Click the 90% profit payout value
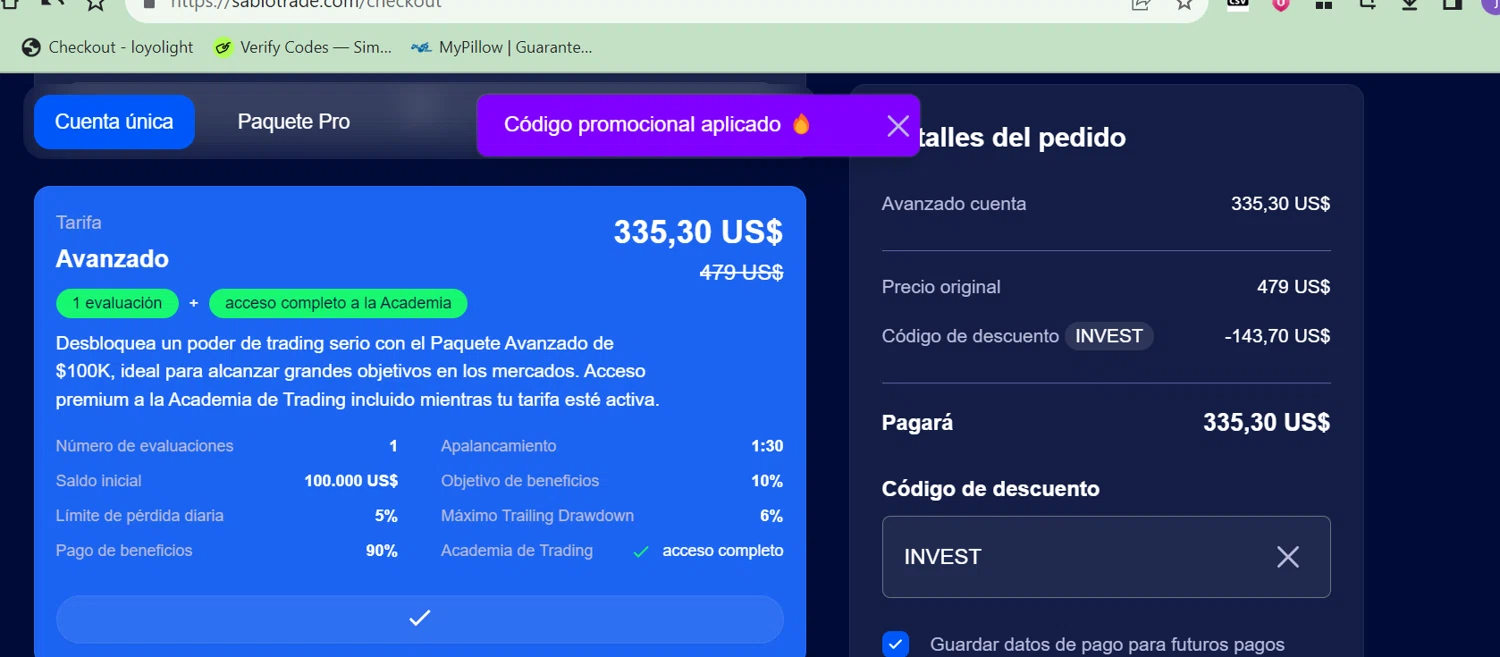Screen dimensions: 1500x657 382,551
